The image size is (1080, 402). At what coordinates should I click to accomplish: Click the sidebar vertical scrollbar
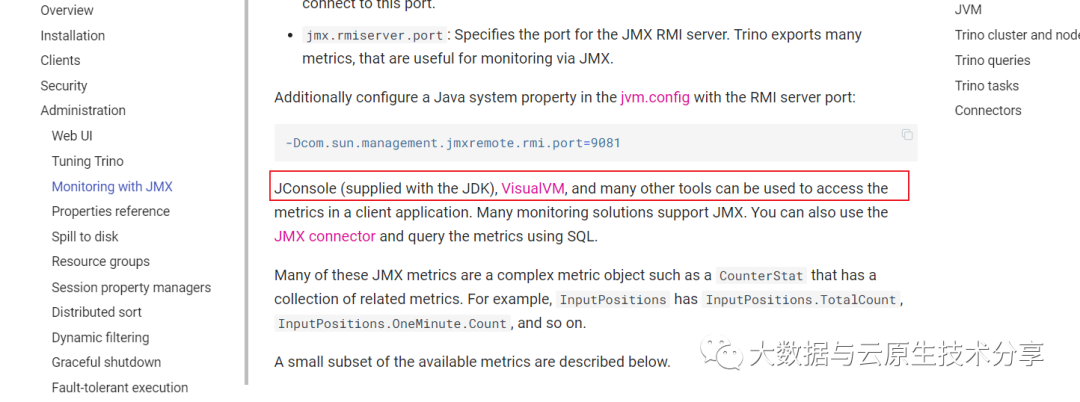click(x=246, y=192)
